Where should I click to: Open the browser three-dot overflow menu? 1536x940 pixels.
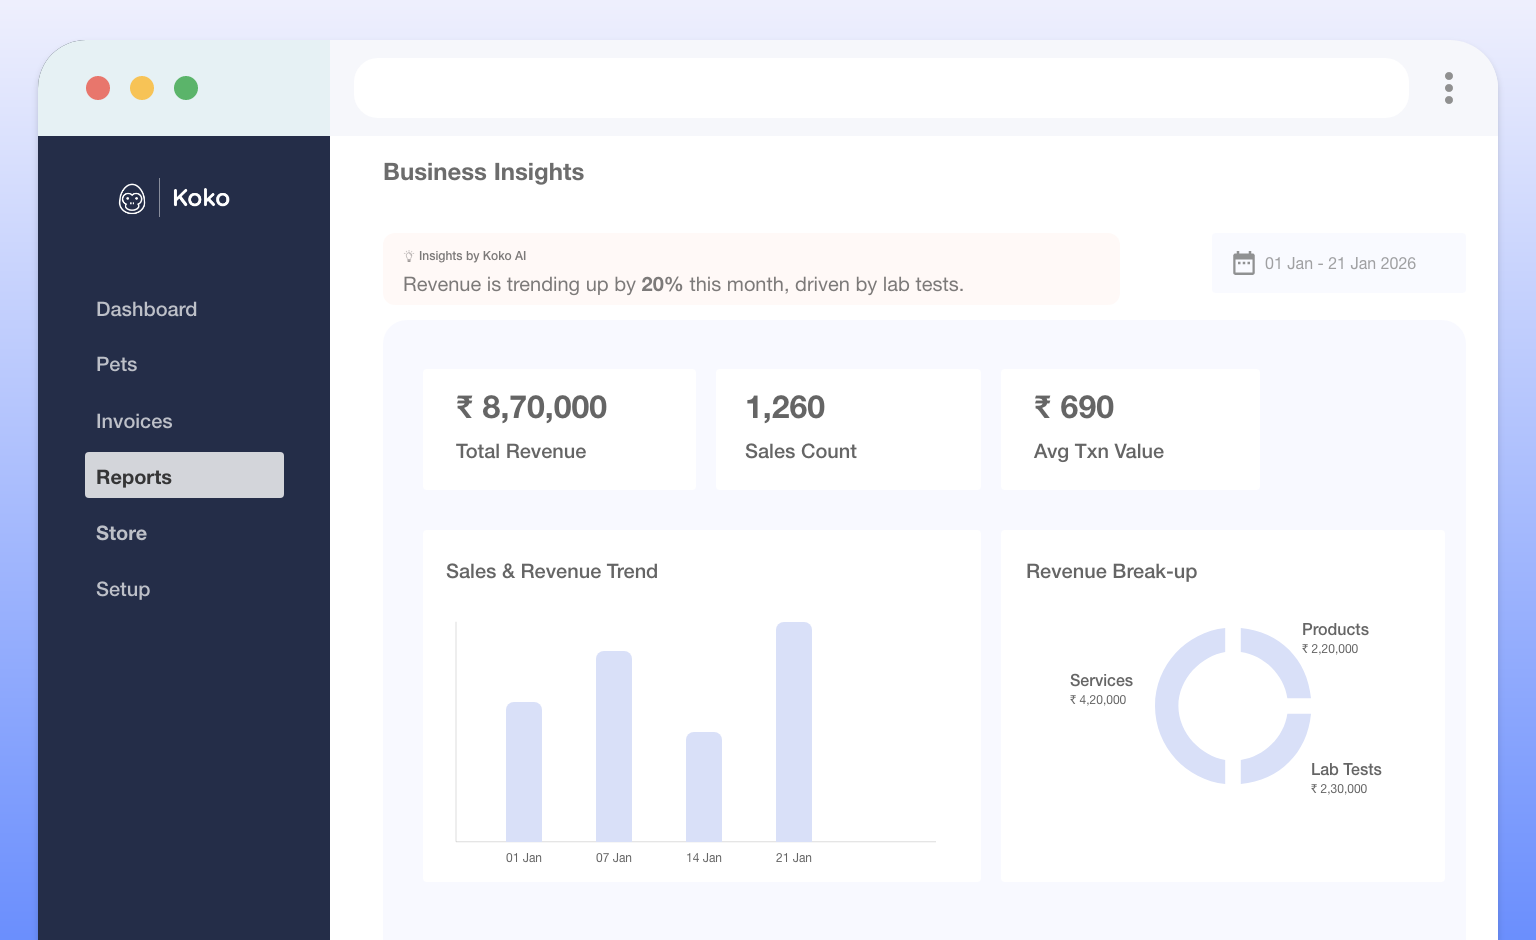pos(1448,88)
